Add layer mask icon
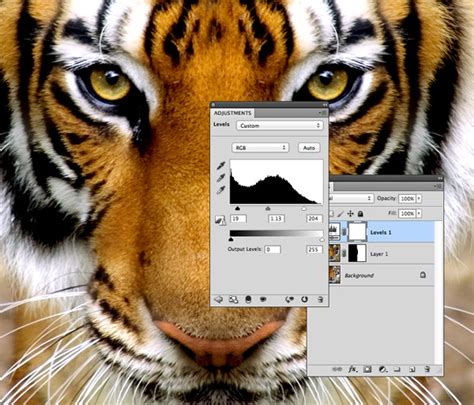This screenshot has height=405, width=474. pyautogui.click(x=367, y=369)
